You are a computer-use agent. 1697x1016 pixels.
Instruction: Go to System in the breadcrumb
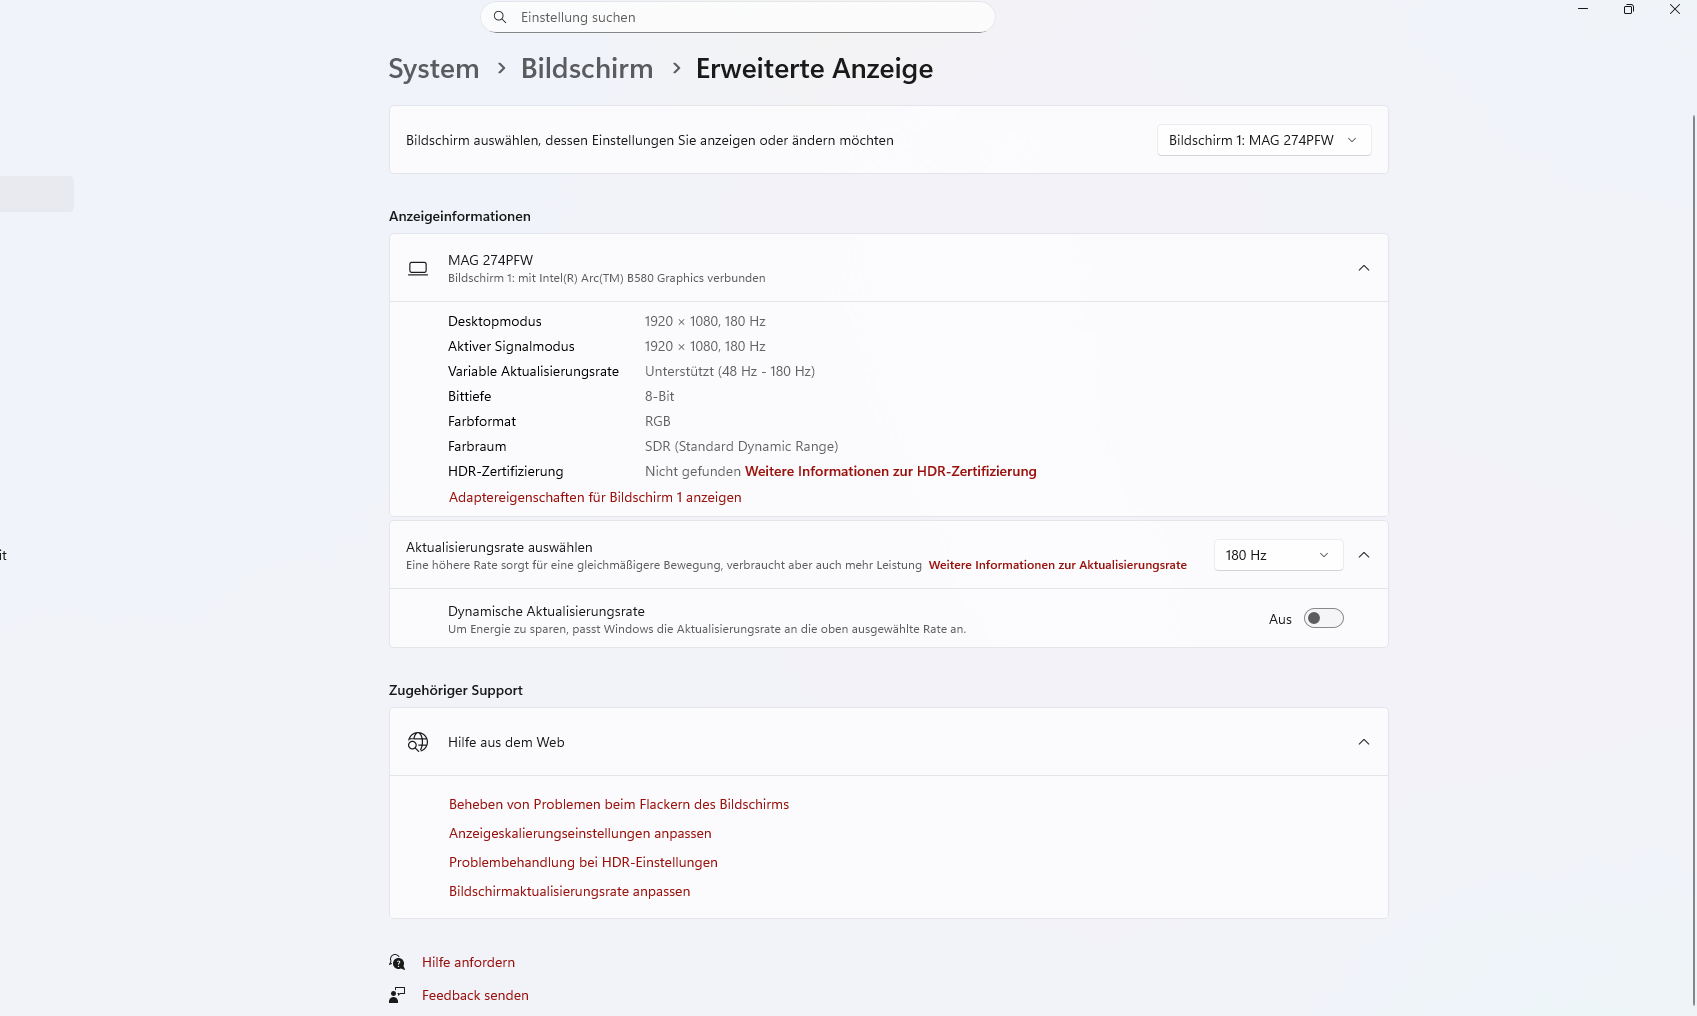point(434,69)
